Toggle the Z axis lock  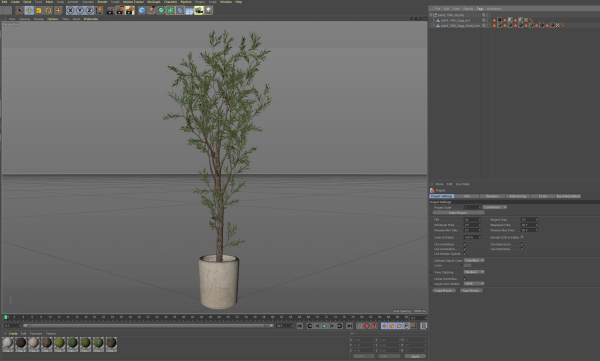[x=90, y=10]
